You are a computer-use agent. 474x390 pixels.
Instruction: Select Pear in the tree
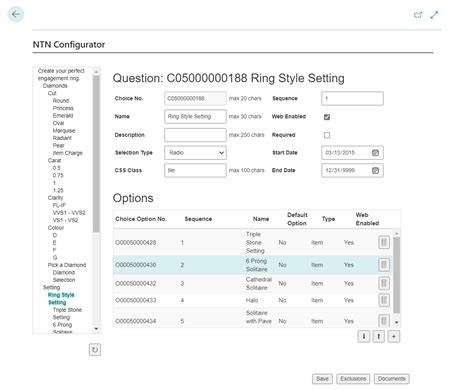tap(58, 145)
